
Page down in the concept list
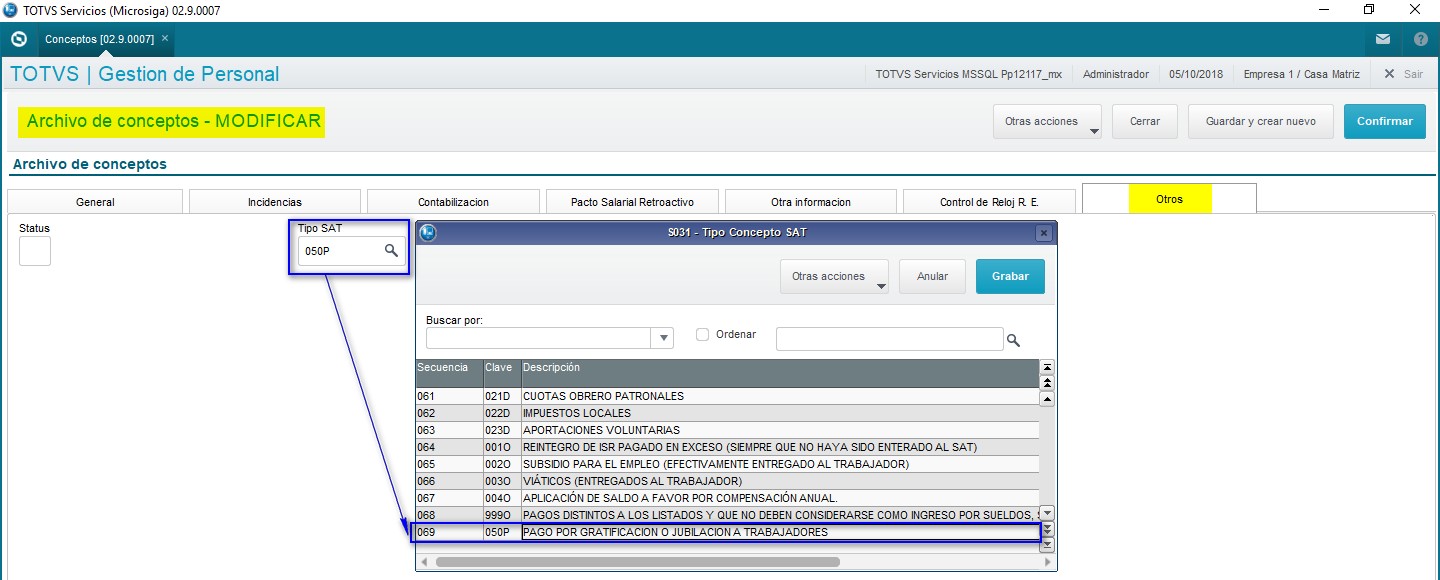pyautogui.click(x=1047, y=529)
